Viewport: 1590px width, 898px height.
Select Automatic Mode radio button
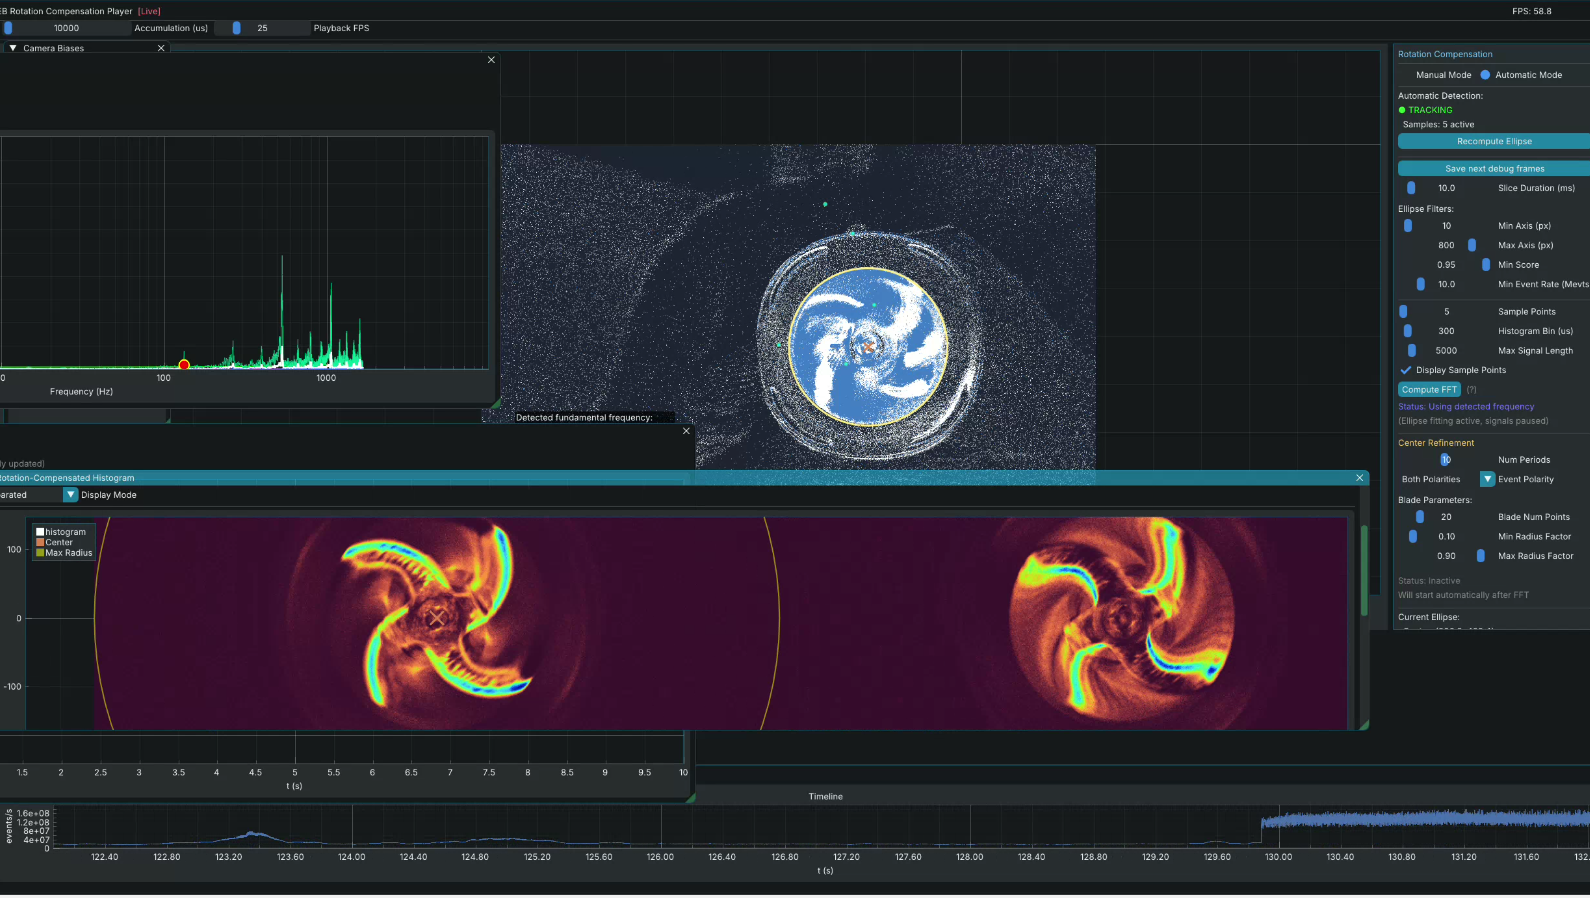click(x=1485, y=75)
